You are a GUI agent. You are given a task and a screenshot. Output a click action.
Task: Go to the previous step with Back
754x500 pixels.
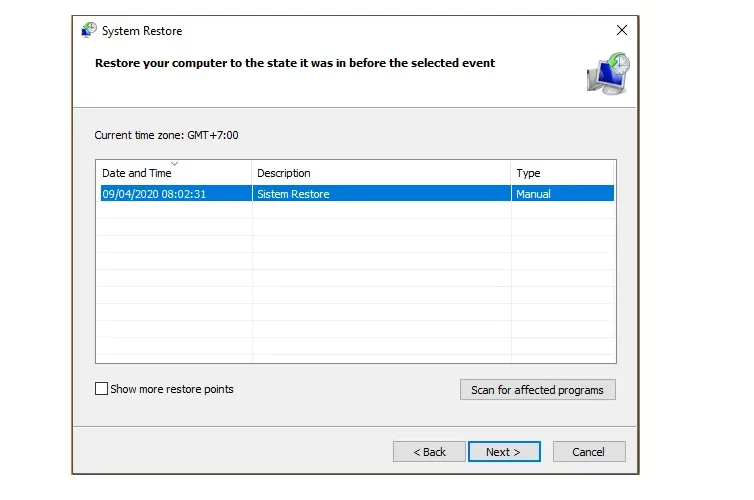(429, 452)
